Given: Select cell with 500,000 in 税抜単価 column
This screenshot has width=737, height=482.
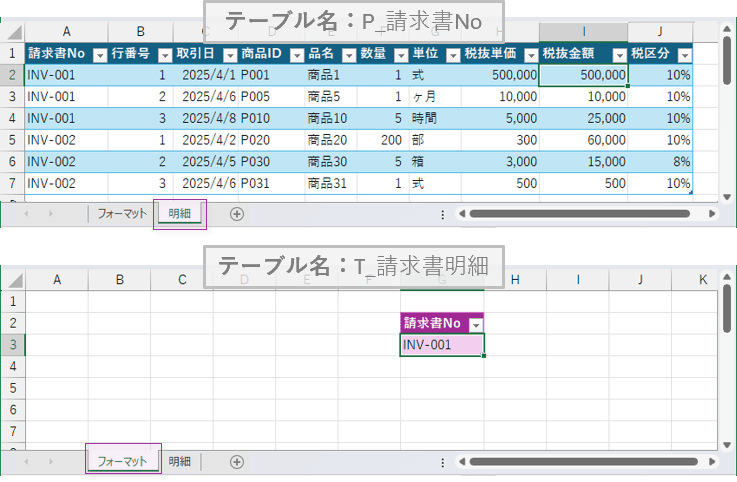Looking at the screenshot, I should point(499,75).
